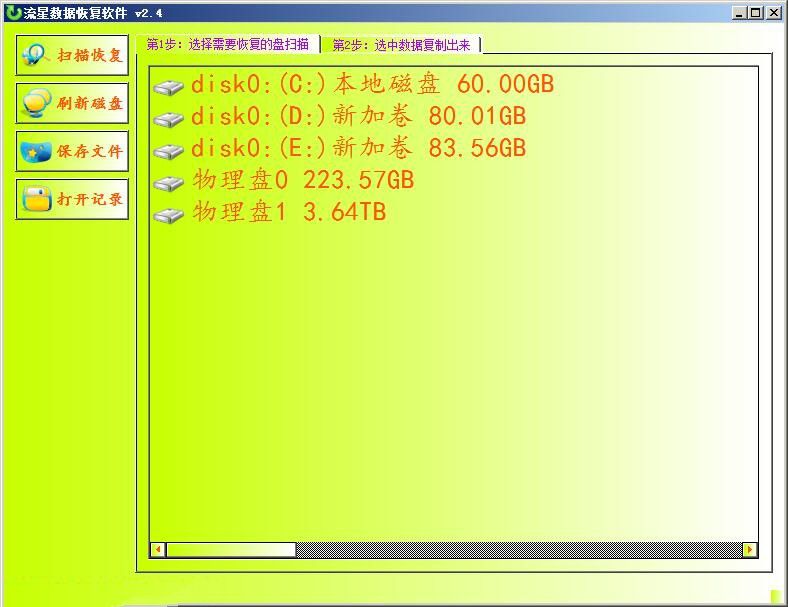Maximize the 流星数据恢复软件 window
The height and width of the screenshot is (607, 788).
pyautogui.click(x=755, y=13)
